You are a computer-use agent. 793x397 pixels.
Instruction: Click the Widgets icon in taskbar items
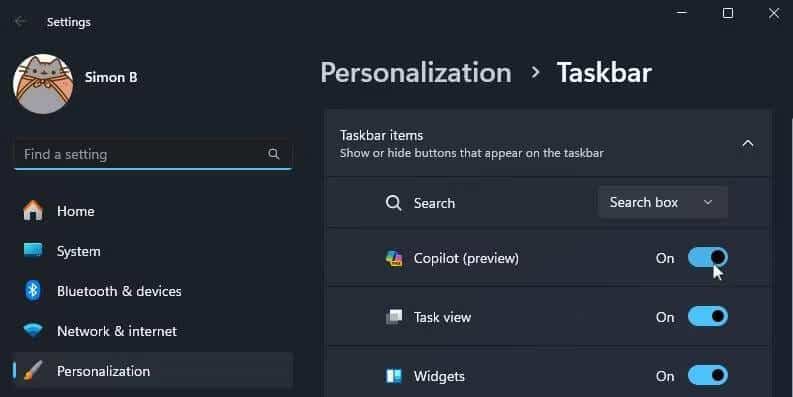tap(394, 376)
